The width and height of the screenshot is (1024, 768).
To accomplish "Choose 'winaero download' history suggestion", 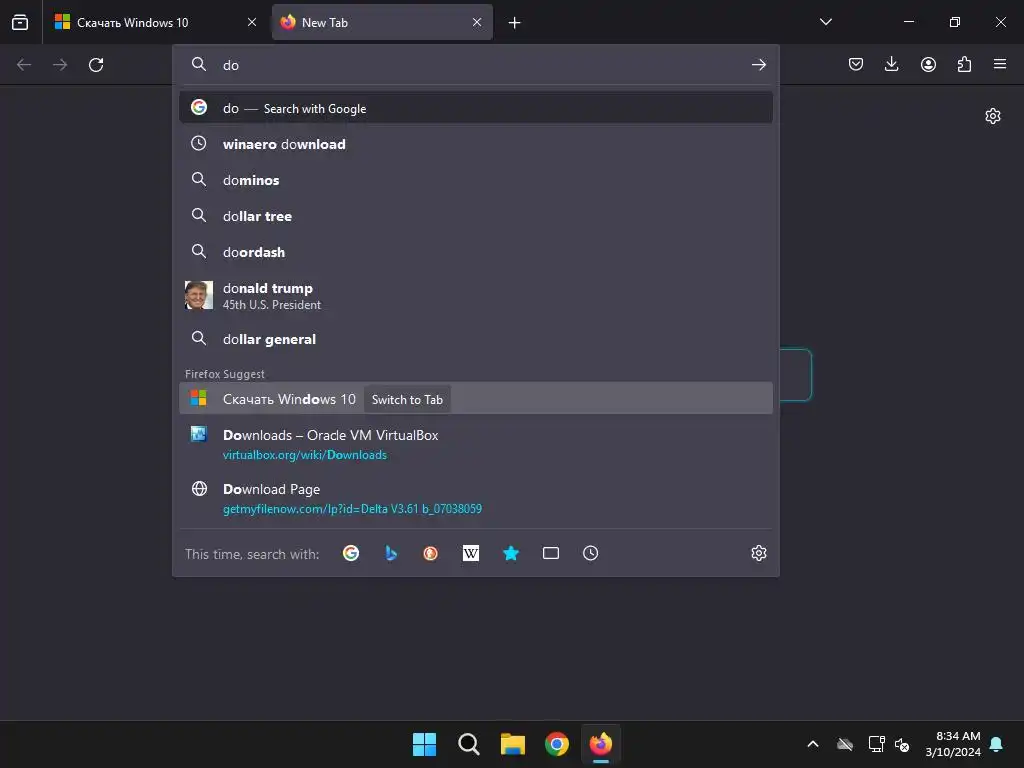I will [x=476, y=144].
